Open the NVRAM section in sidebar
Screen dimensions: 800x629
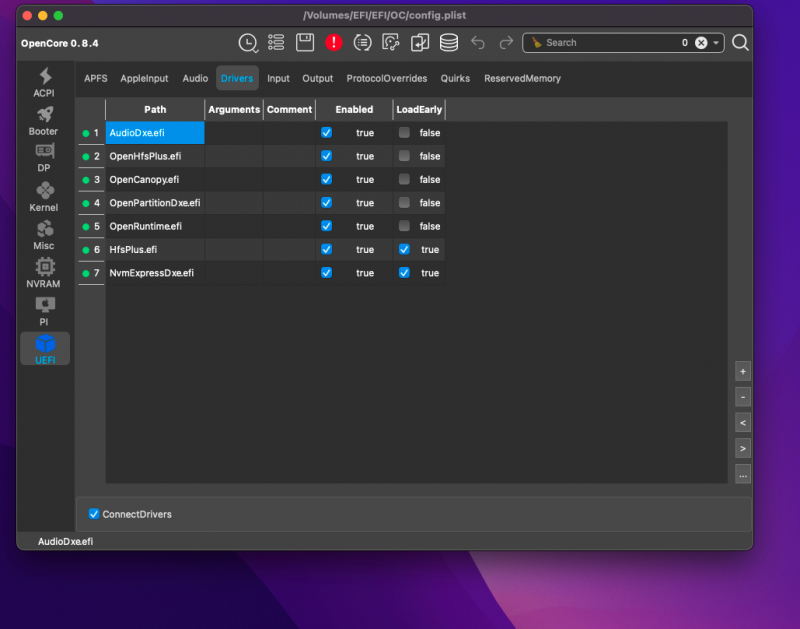pyautogui.click(x=45, y=273)
